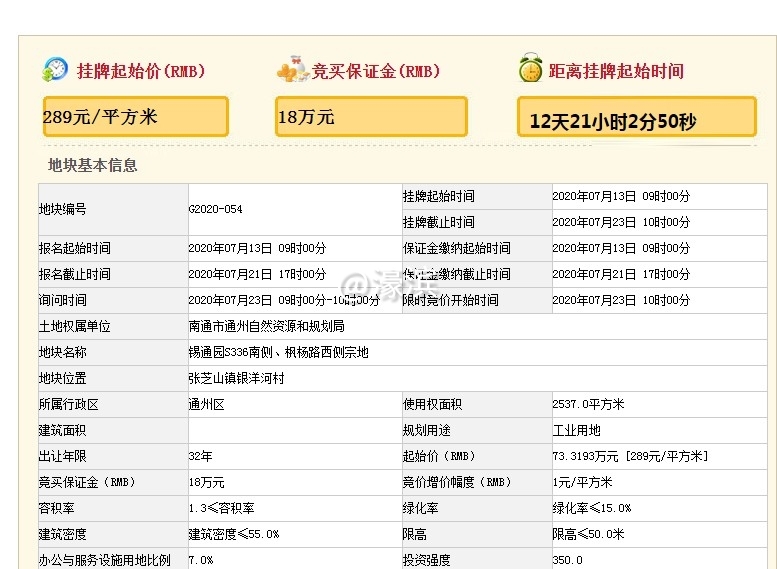Click the clock icon beside 挂牌起始价
Image resolution: width=777 pixels, height=569 pixels.
click(x=55, y=70)
